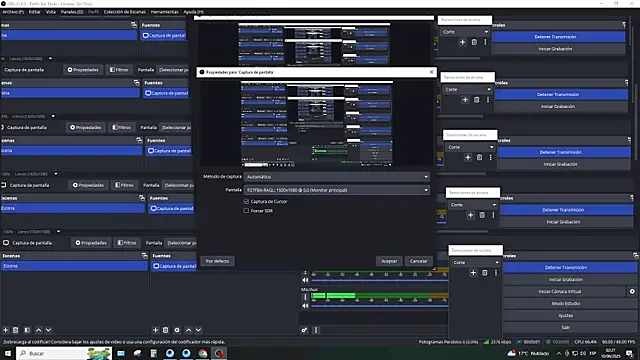Add a new scene from the Escenas toolbar
This screenshot has width=640, height=360.
(x=6, y=330)
